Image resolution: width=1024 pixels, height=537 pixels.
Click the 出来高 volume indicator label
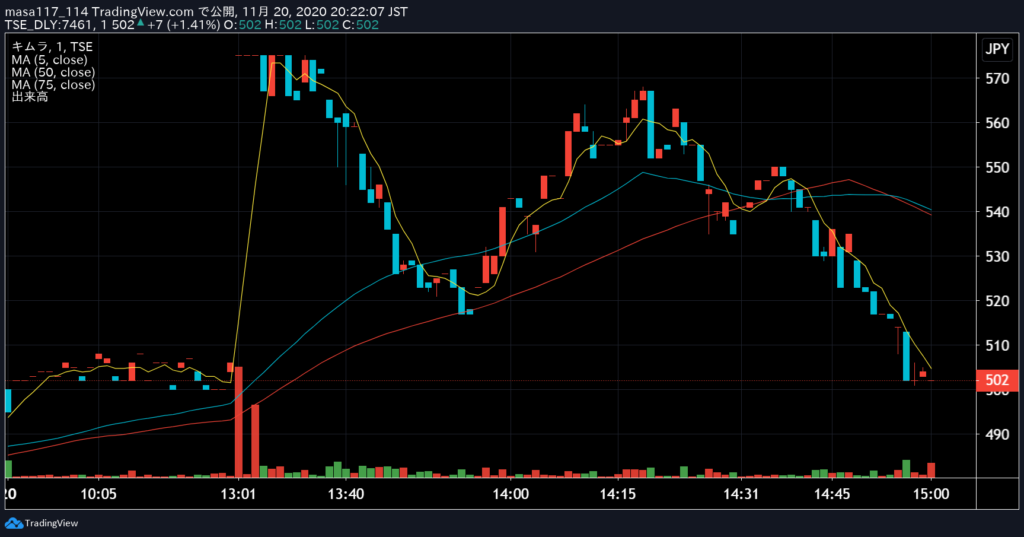click(x=29, y=97)
